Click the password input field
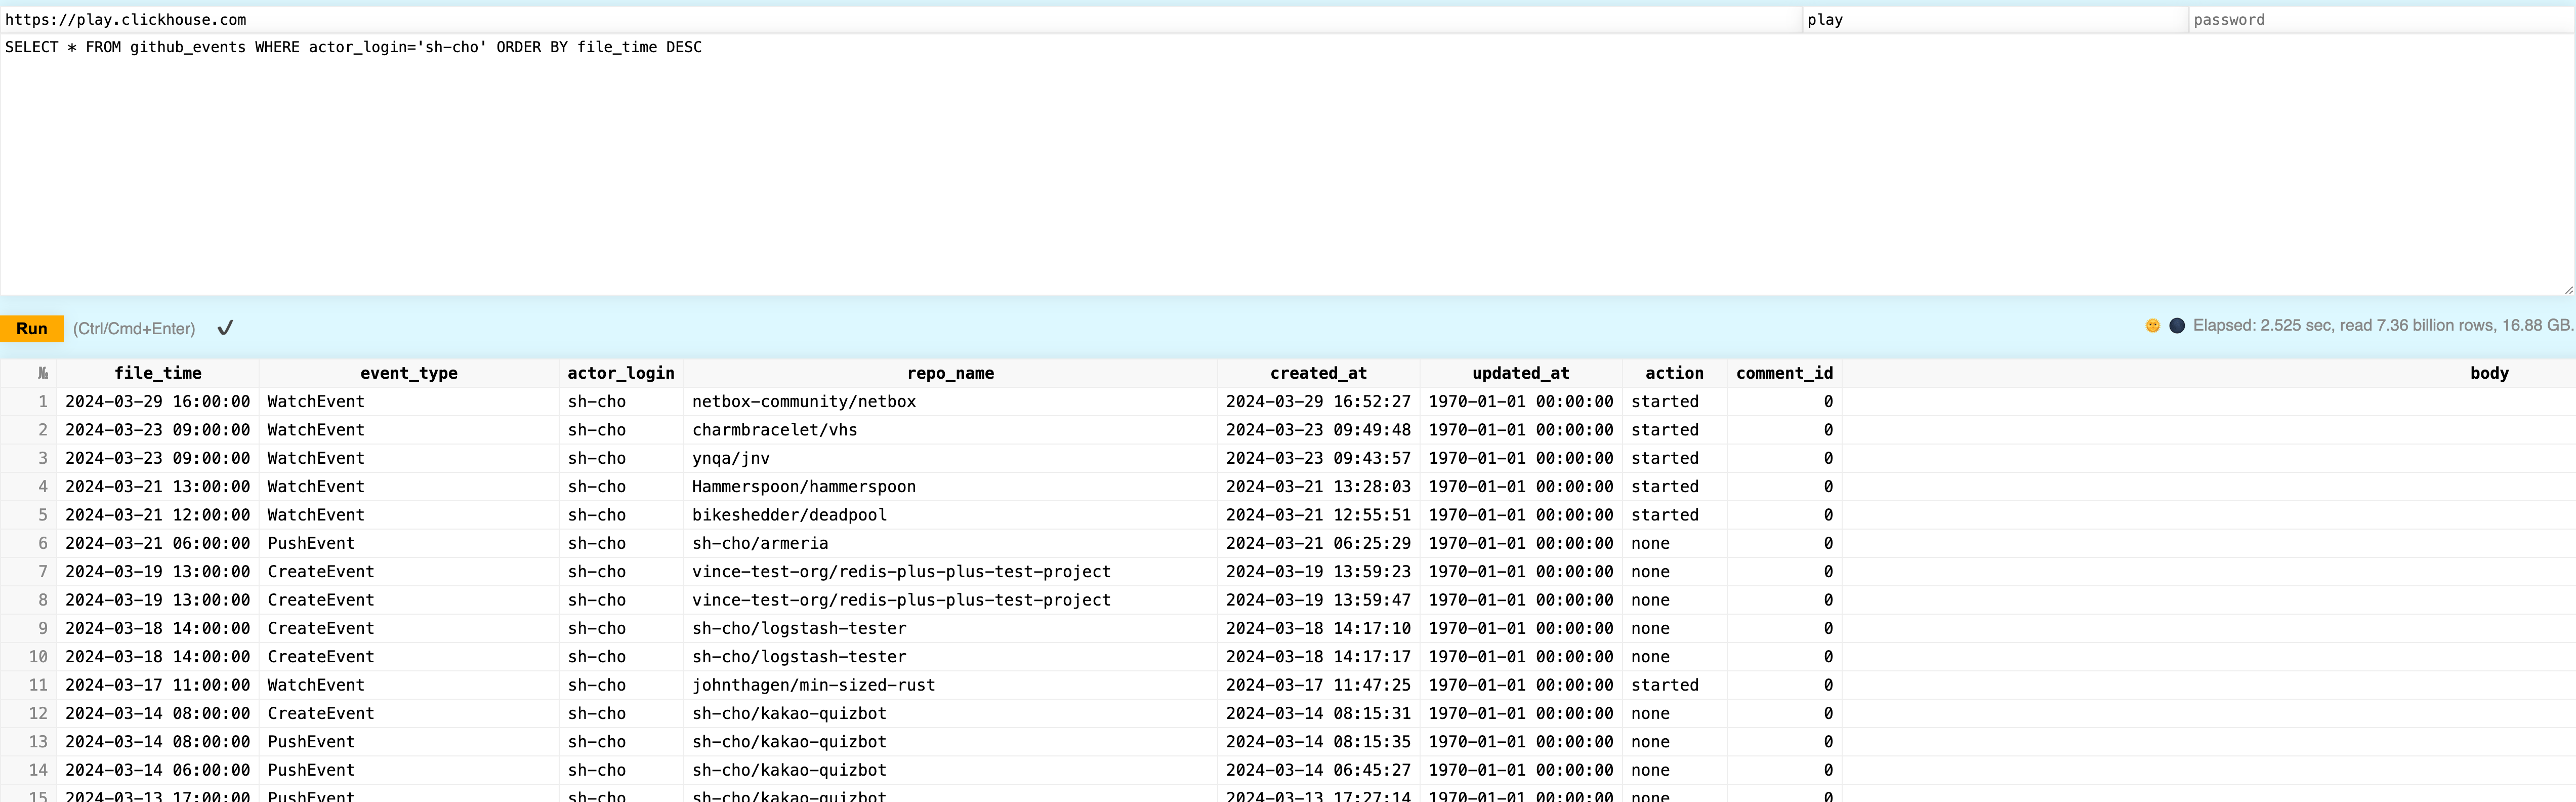Viewport: 2576px width, 802px height. tap(2380, 19)
